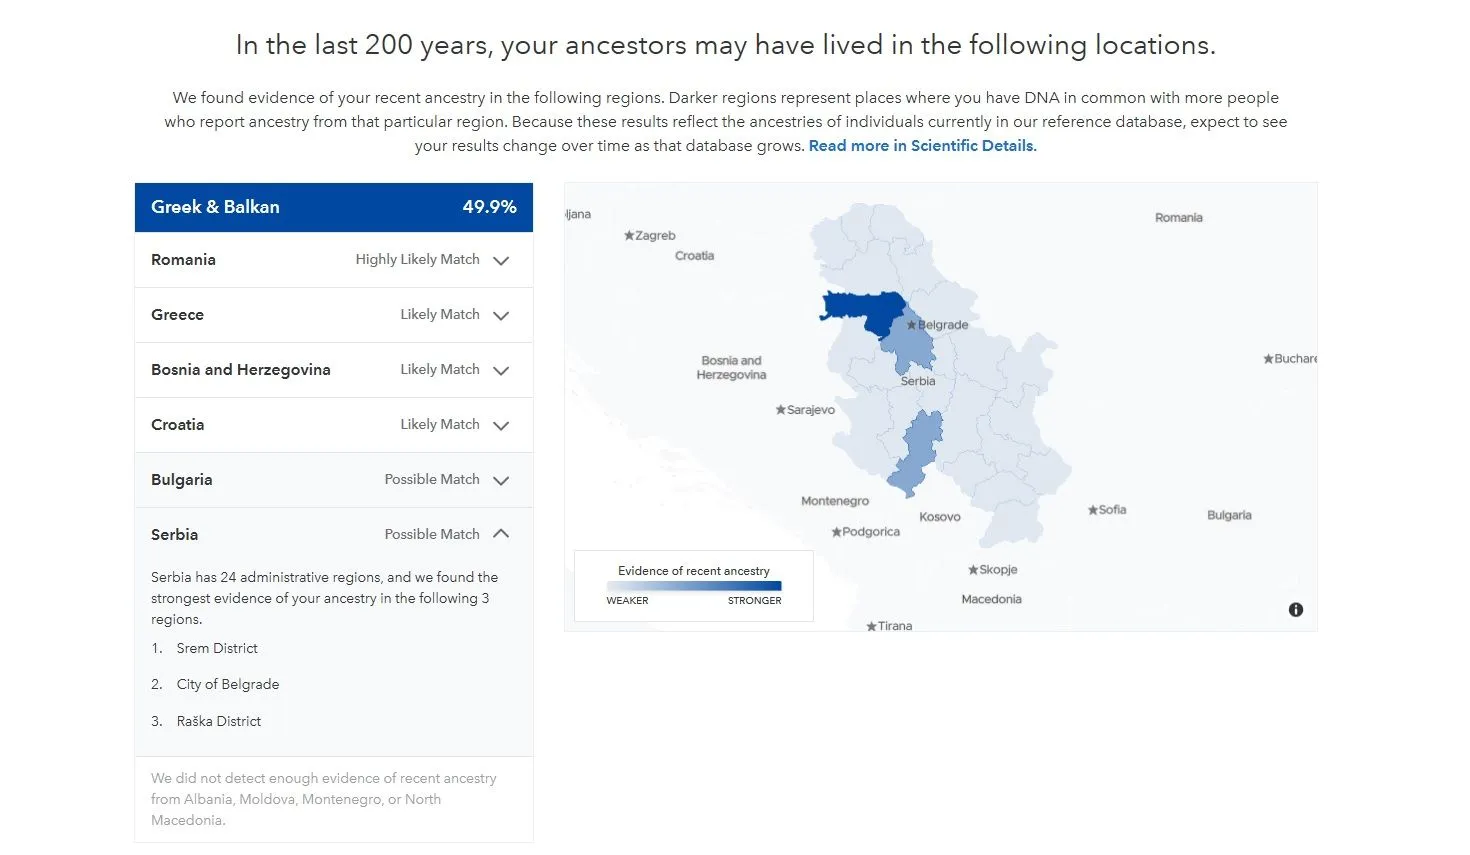The height and width of the screenshot is (855, 1470).
Task: Expand Bosnia and Herzegovina details
Action: 501,370
